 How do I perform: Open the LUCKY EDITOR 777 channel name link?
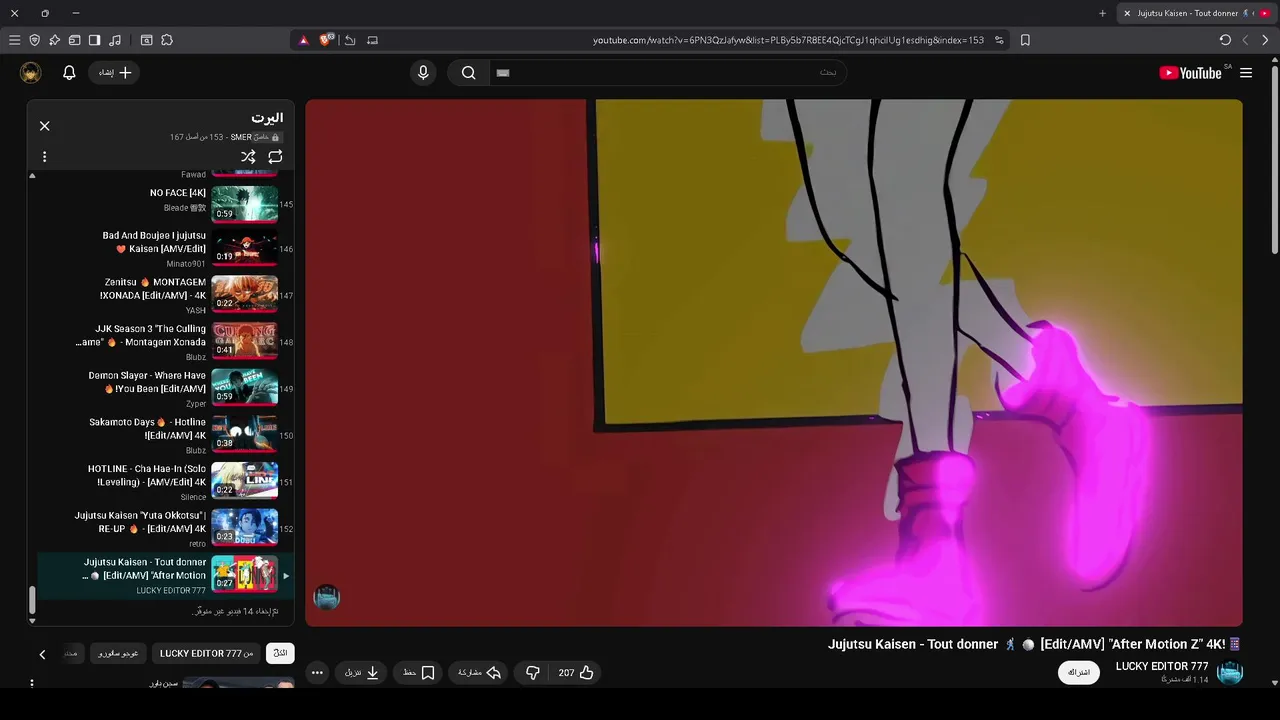click(1162, 666)
